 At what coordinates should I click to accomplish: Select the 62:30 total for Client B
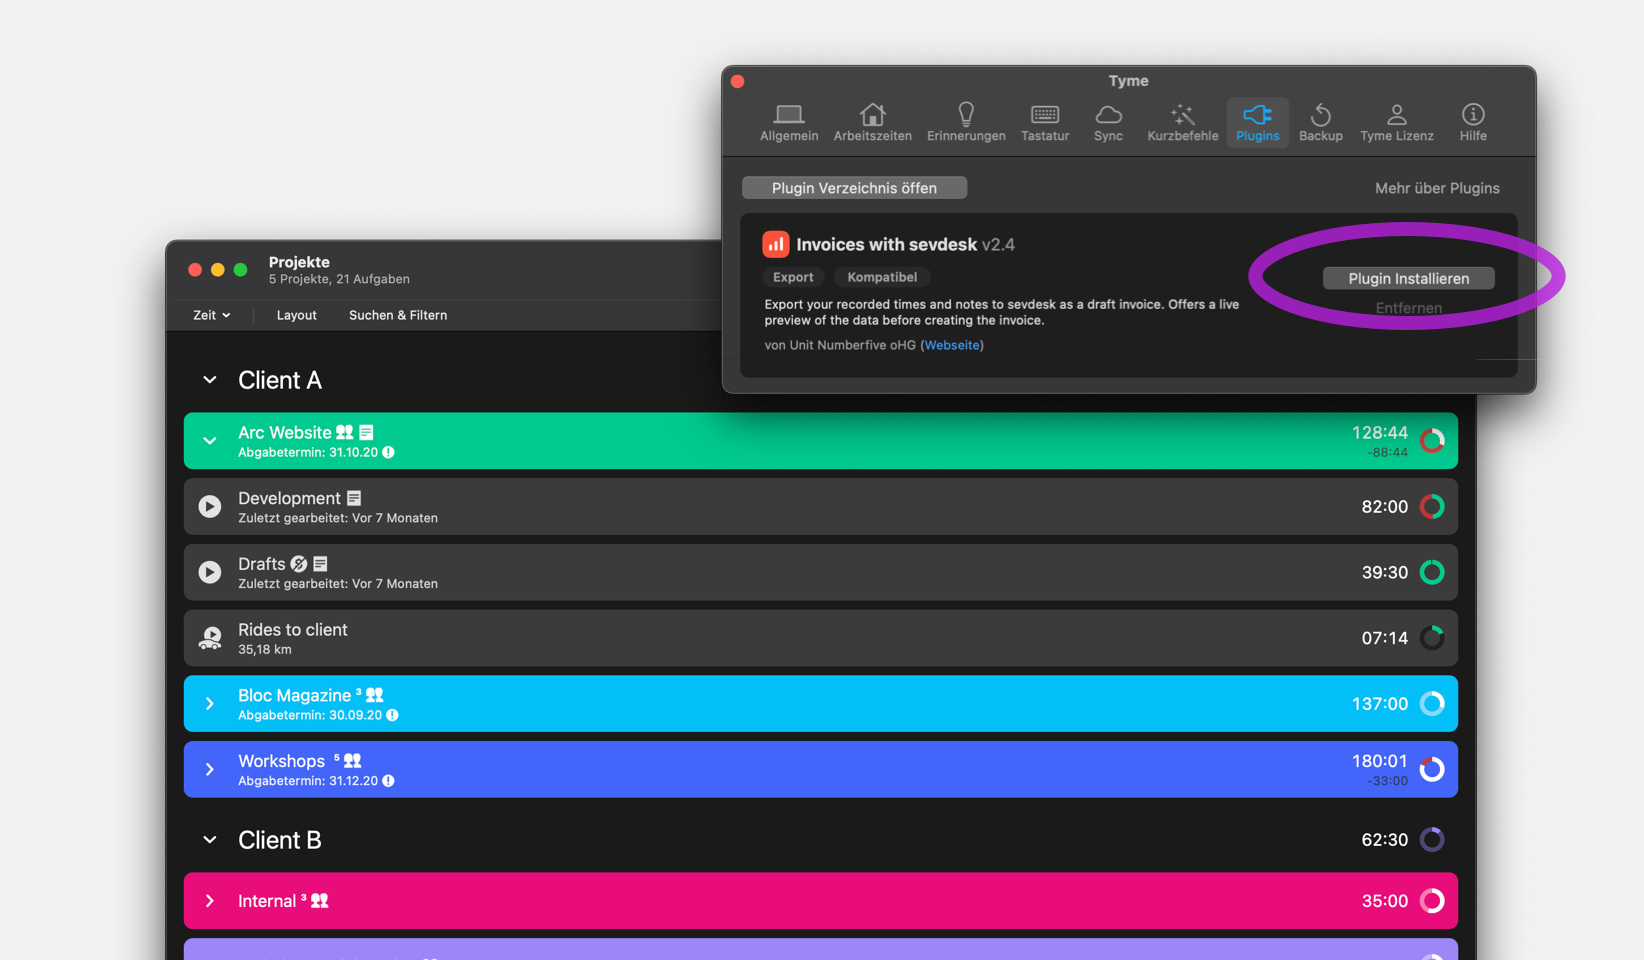coord(1385,840)
